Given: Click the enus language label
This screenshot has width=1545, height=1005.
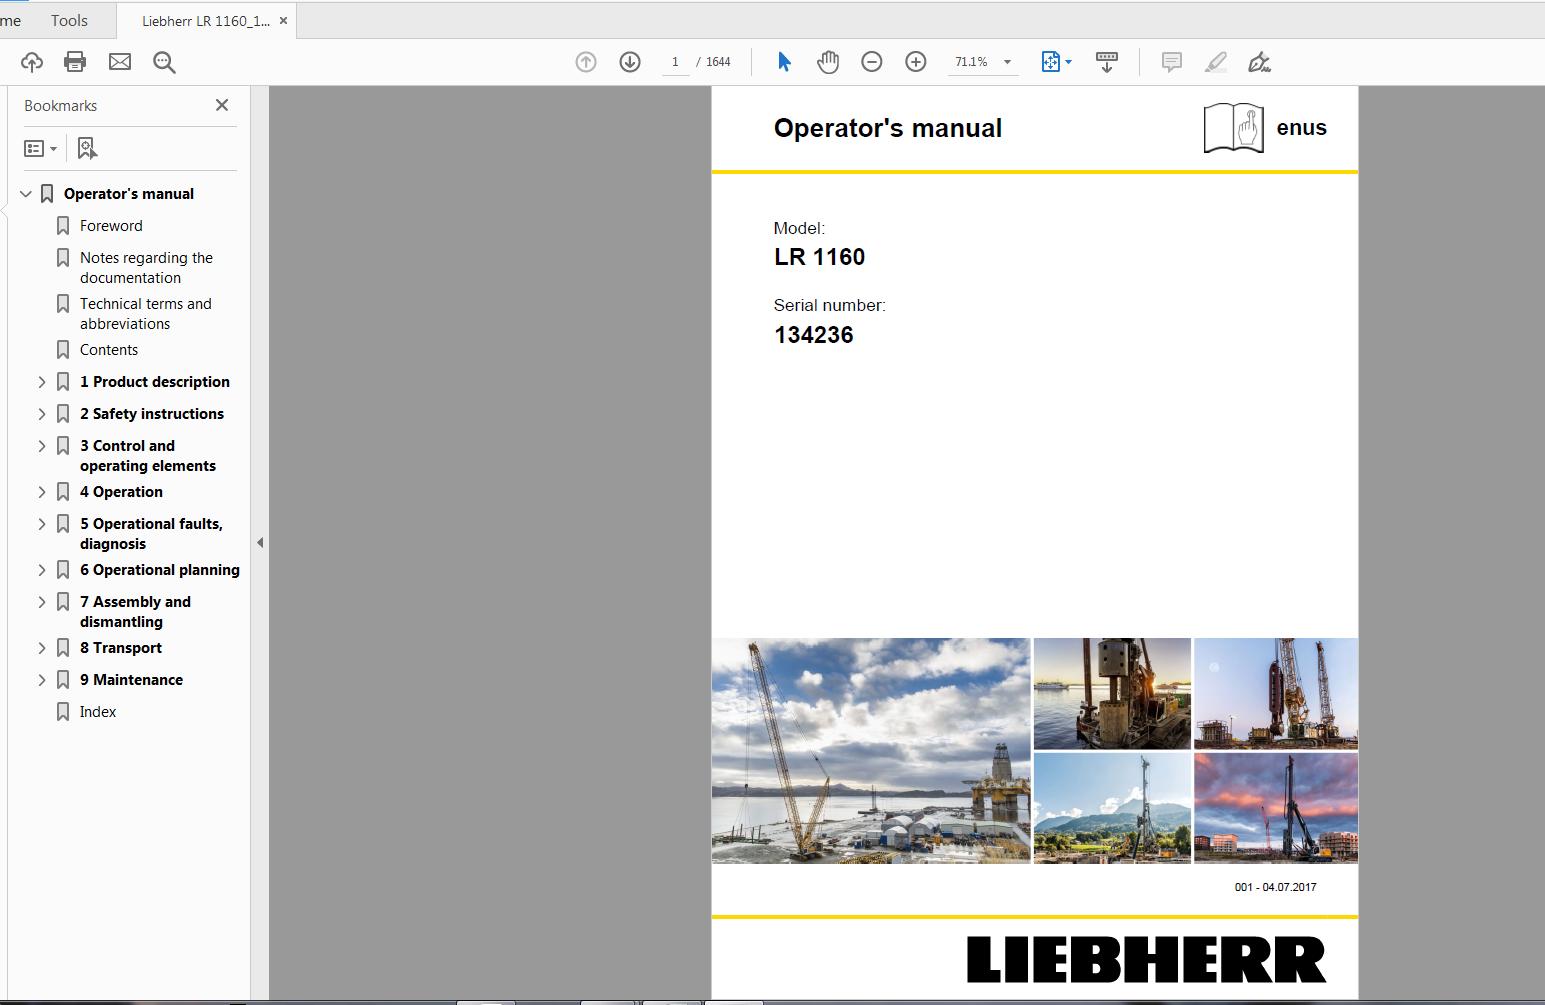Looking at the screenshot, I should point(1301,128).
